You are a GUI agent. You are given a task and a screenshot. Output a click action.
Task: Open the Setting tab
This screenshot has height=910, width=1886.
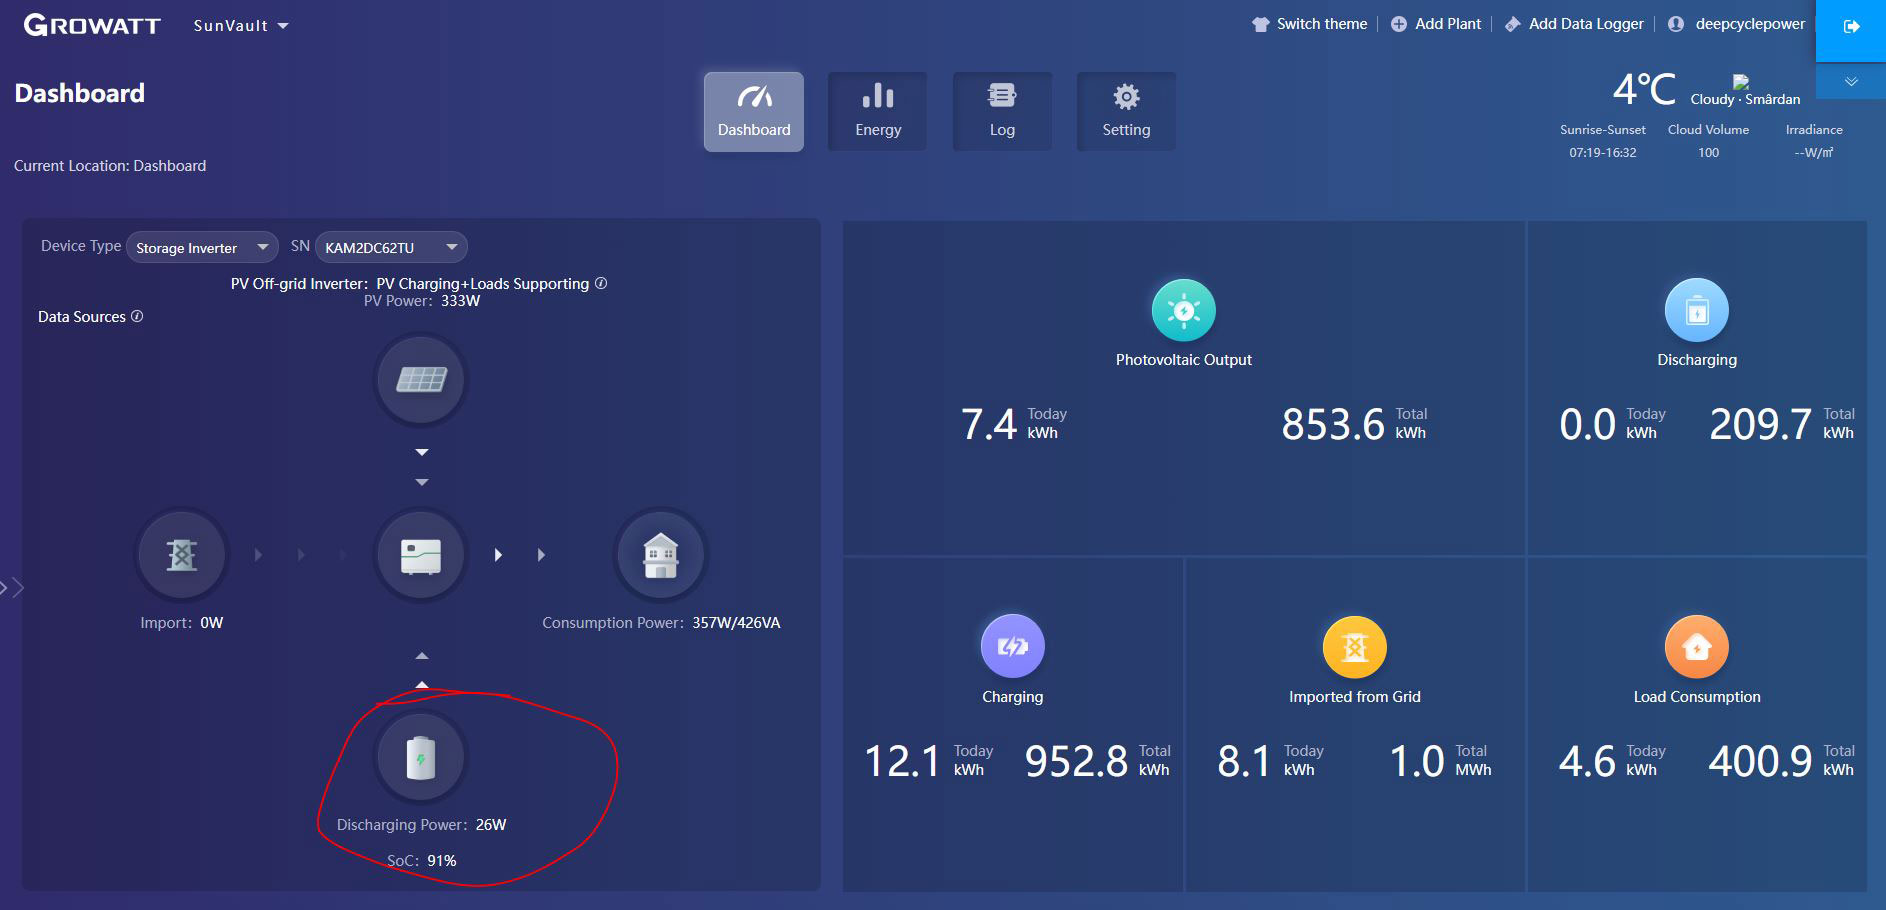1126,111
